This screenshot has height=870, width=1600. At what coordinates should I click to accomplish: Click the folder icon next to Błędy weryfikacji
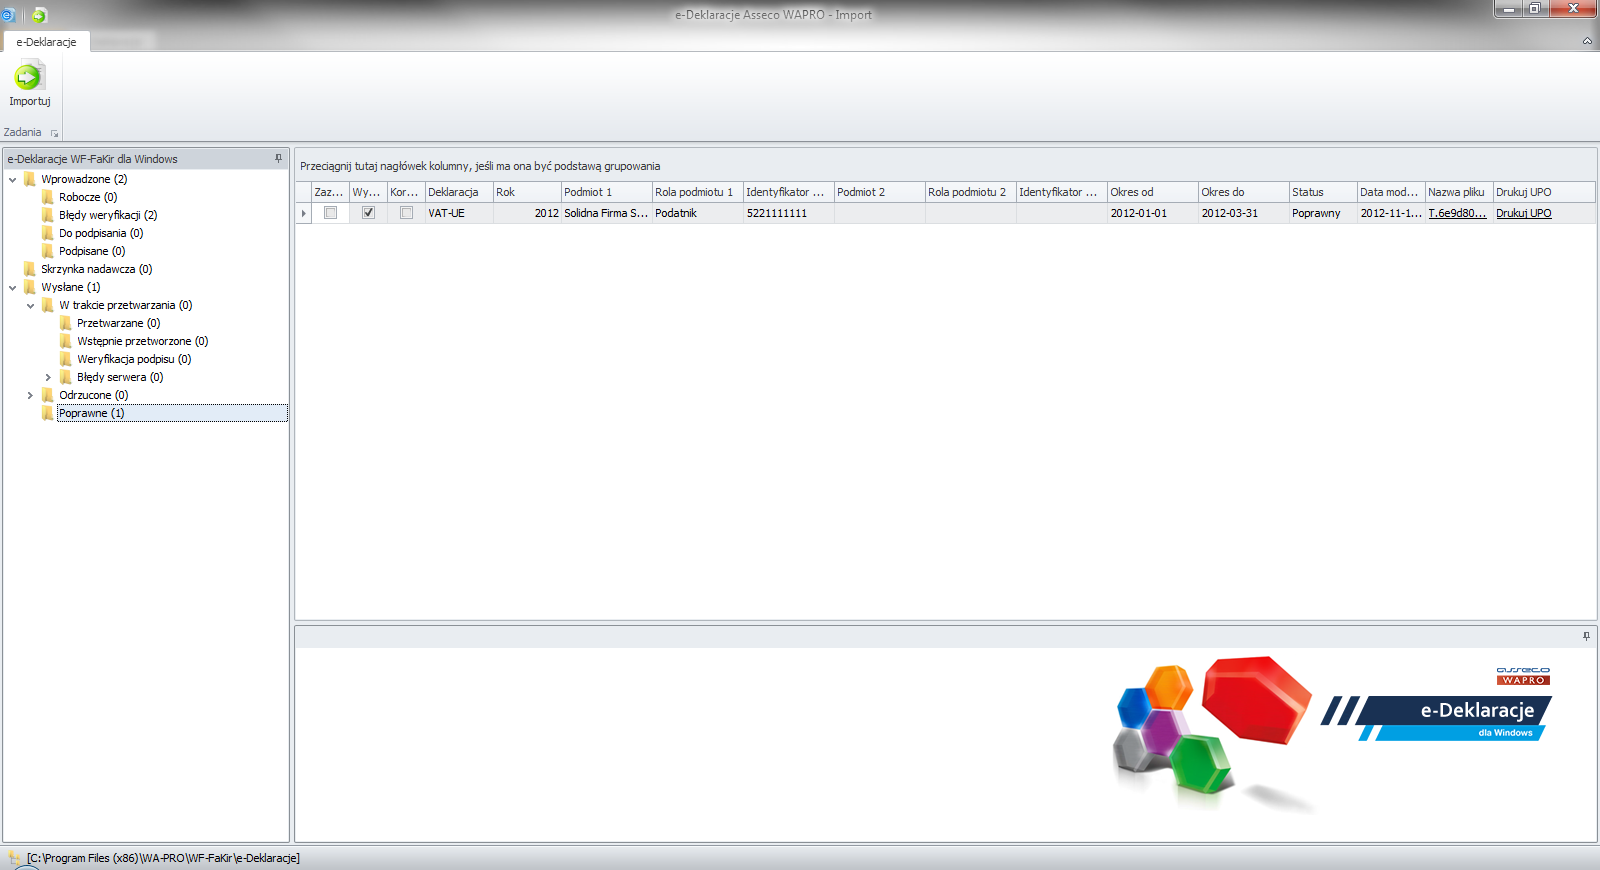(47, 215)
